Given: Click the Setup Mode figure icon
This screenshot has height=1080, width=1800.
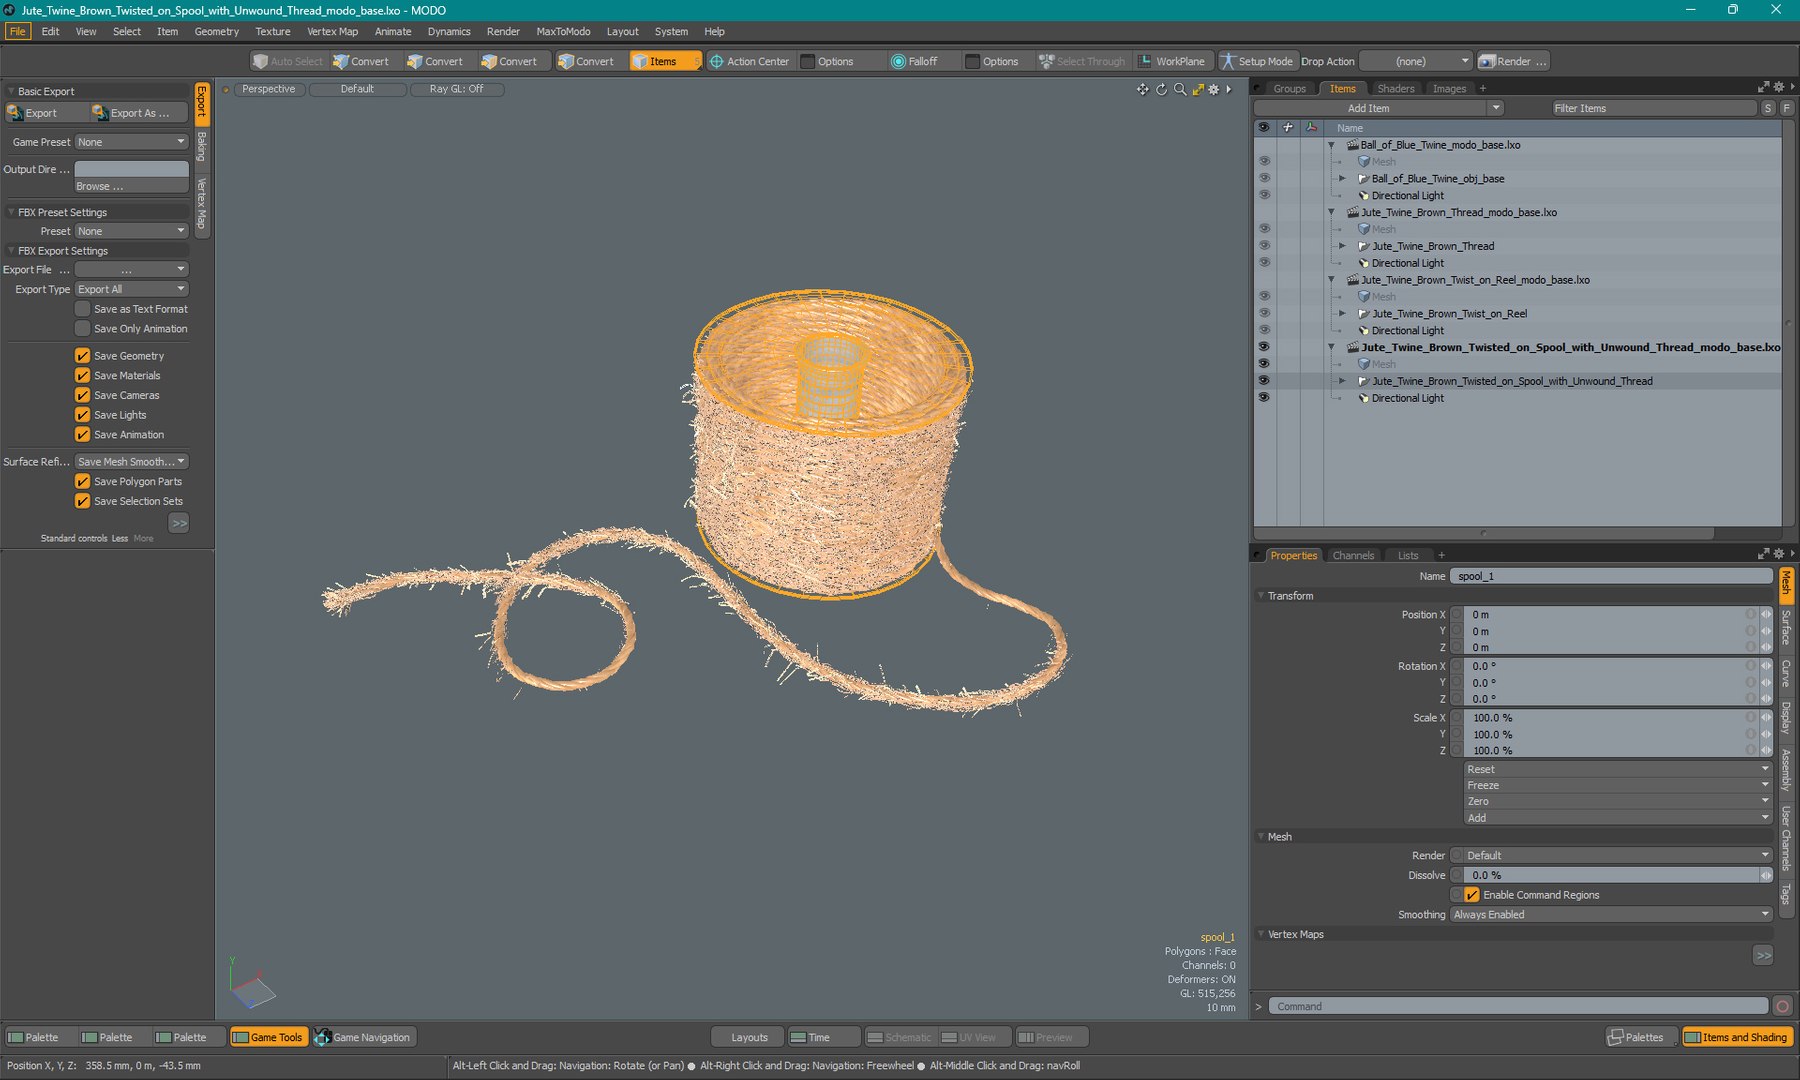Looking at the screenshot, I should tap(1227, 62).
